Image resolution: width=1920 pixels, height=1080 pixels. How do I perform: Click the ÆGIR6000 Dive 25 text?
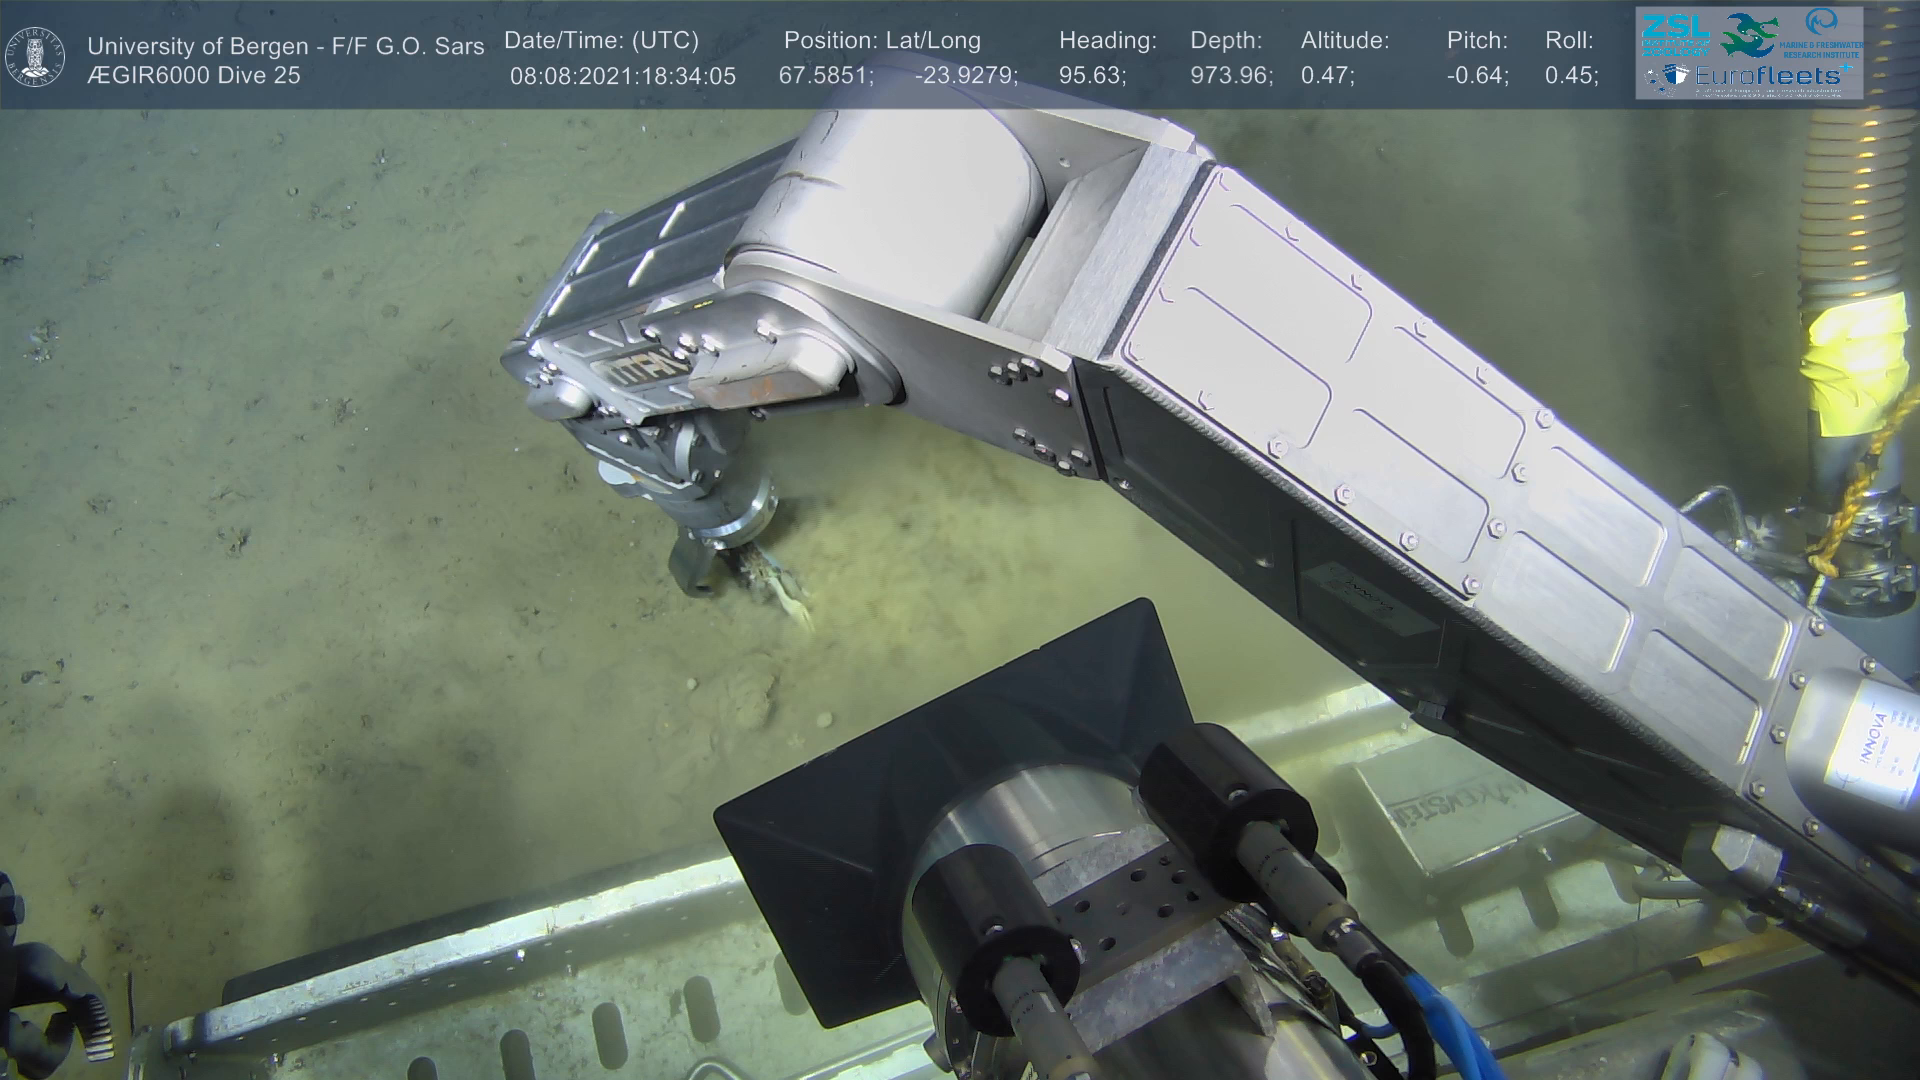pos(194,76)
